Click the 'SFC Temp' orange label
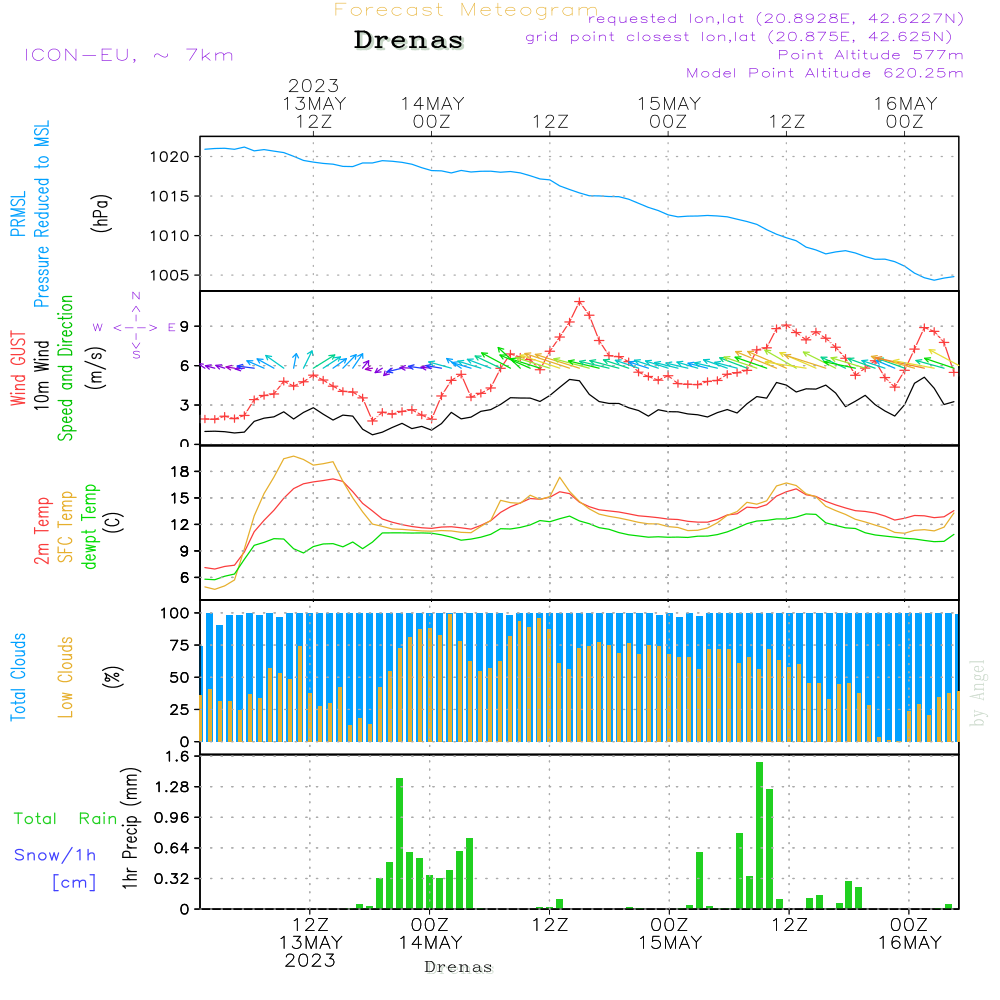Image resolution: width=1000 pixels, height=1000 pixels. pos(66,527)
